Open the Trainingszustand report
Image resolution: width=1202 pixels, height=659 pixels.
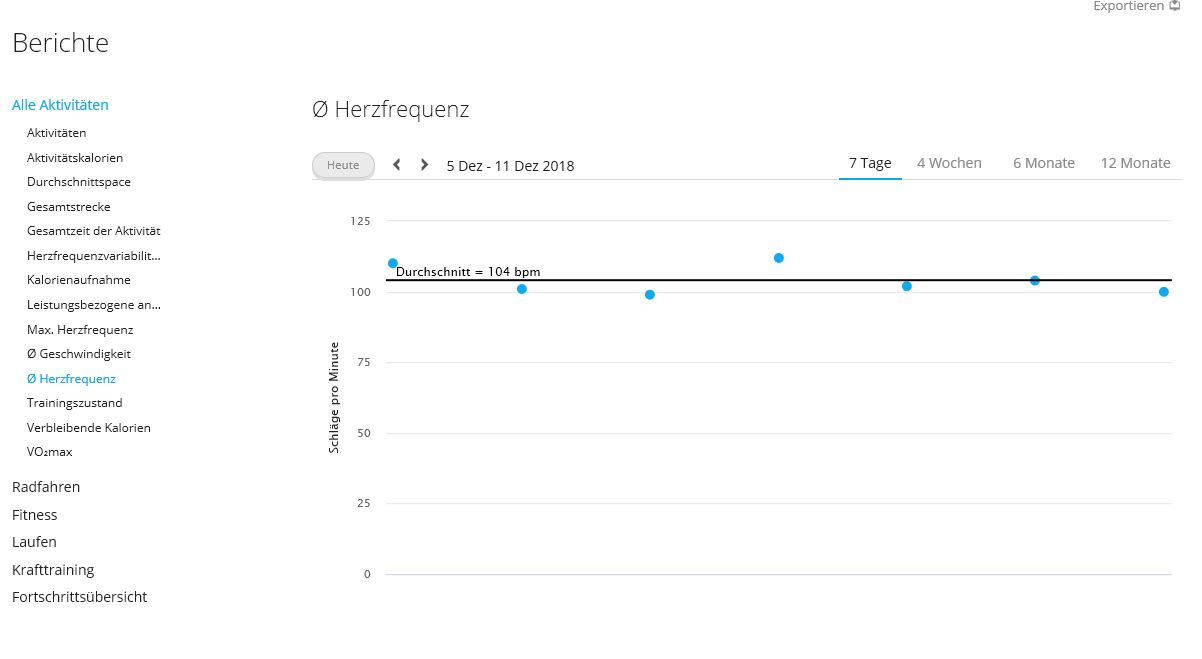point(75,403)
